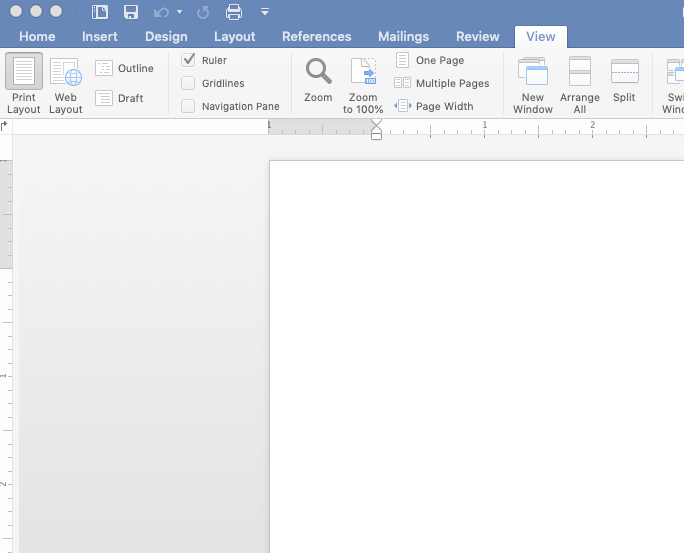The width and height of the screenshot is (684, 553).
Task: Select the Draft view
Action: click(x=120, y=98)
